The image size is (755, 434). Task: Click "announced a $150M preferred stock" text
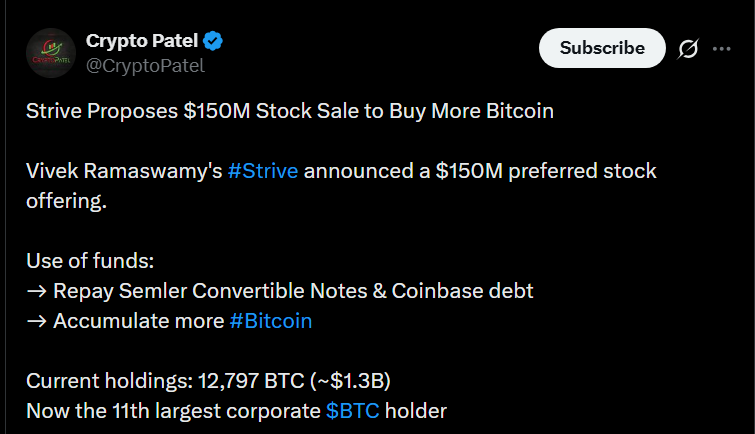pos(480,170)
